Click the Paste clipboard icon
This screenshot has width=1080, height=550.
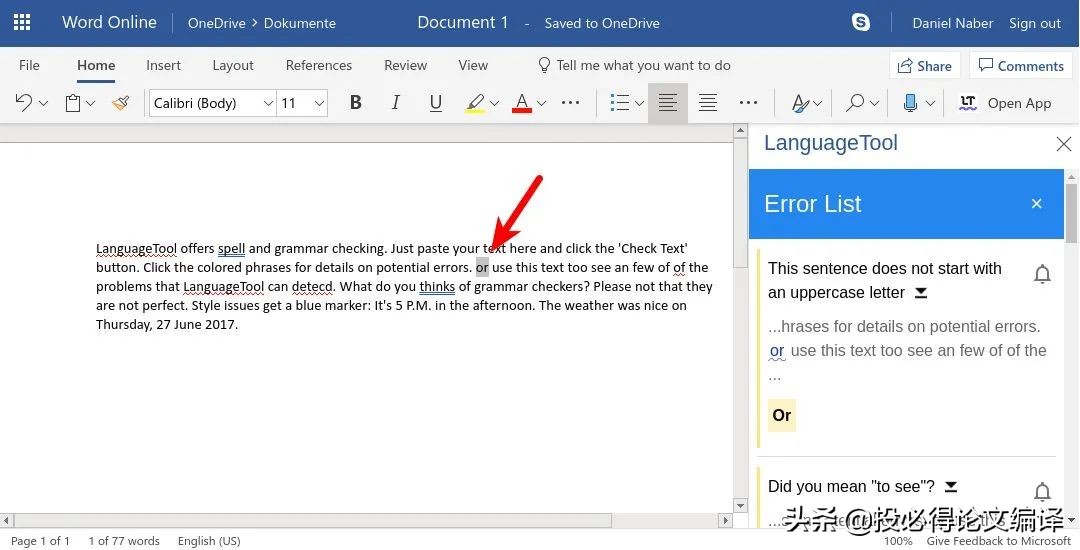click(72, 103)
